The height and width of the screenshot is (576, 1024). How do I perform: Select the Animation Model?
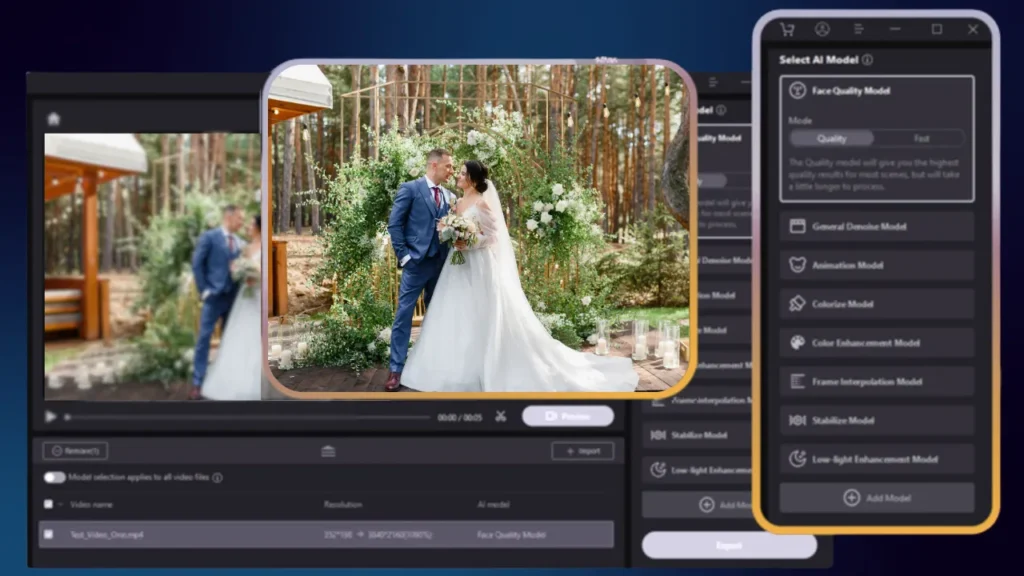pyautogui.click(x=876, y=265)
